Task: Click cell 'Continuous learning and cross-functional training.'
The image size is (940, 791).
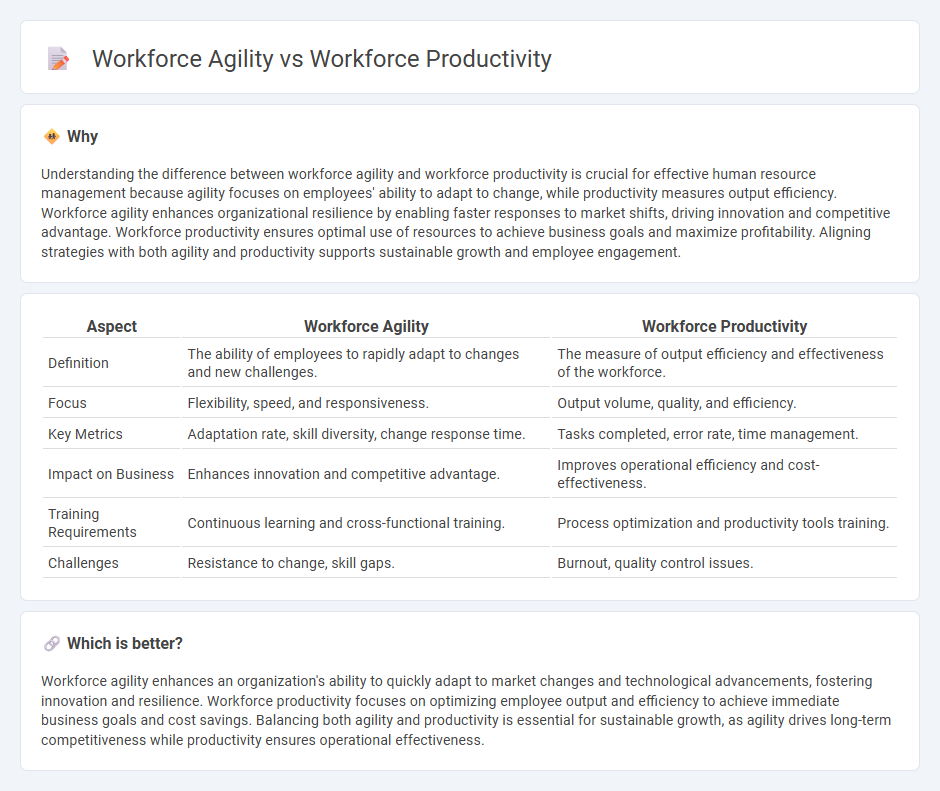Action: [366, 523]
